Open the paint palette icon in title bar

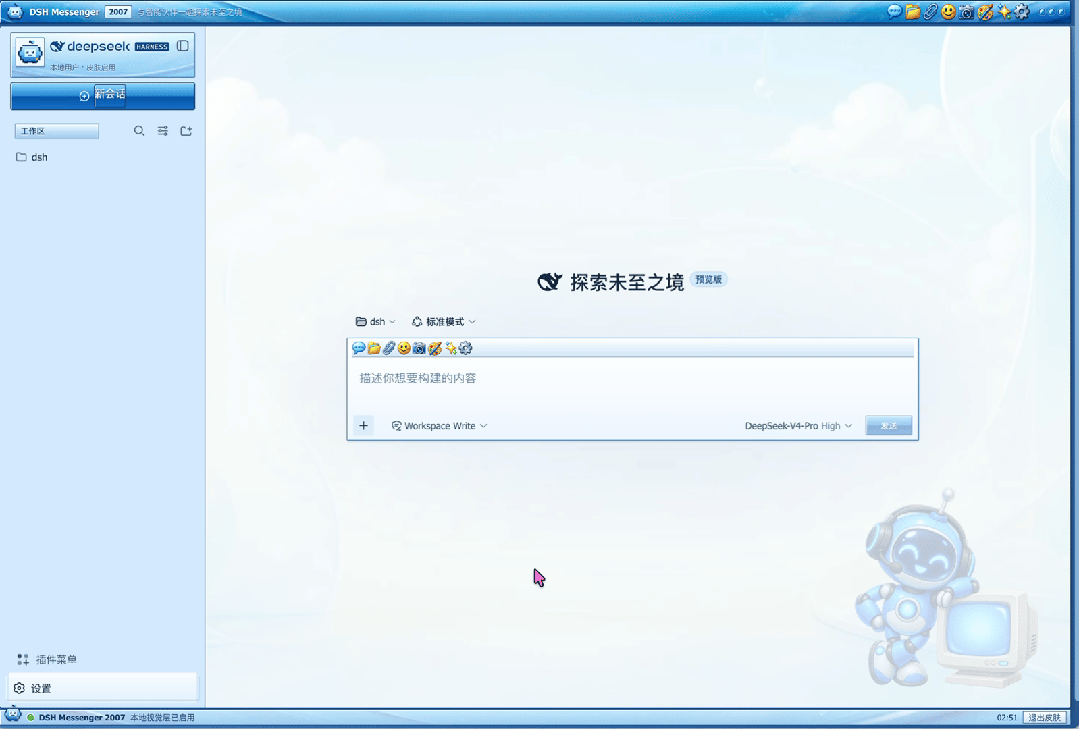pyautogui.click(x=985, y=12)
